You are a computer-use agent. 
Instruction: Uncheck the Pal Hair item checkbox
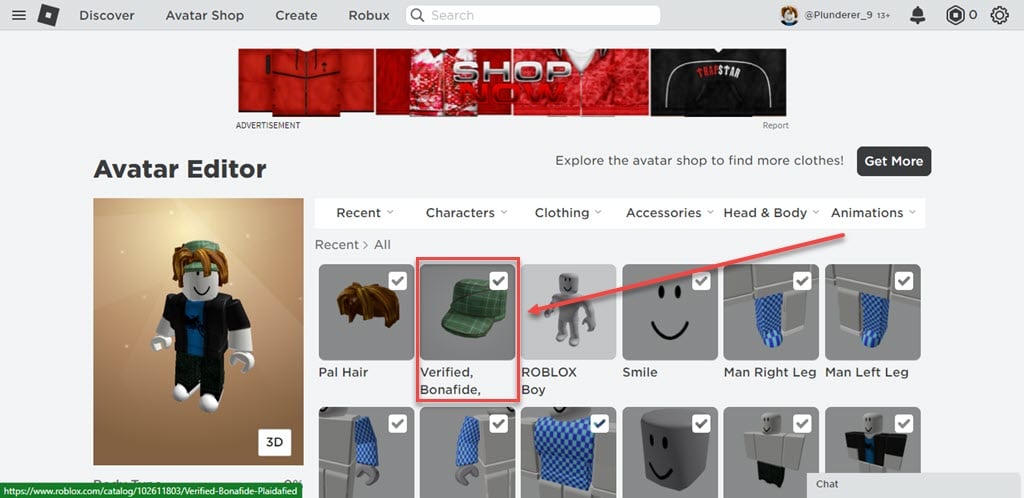coord(397,281)
